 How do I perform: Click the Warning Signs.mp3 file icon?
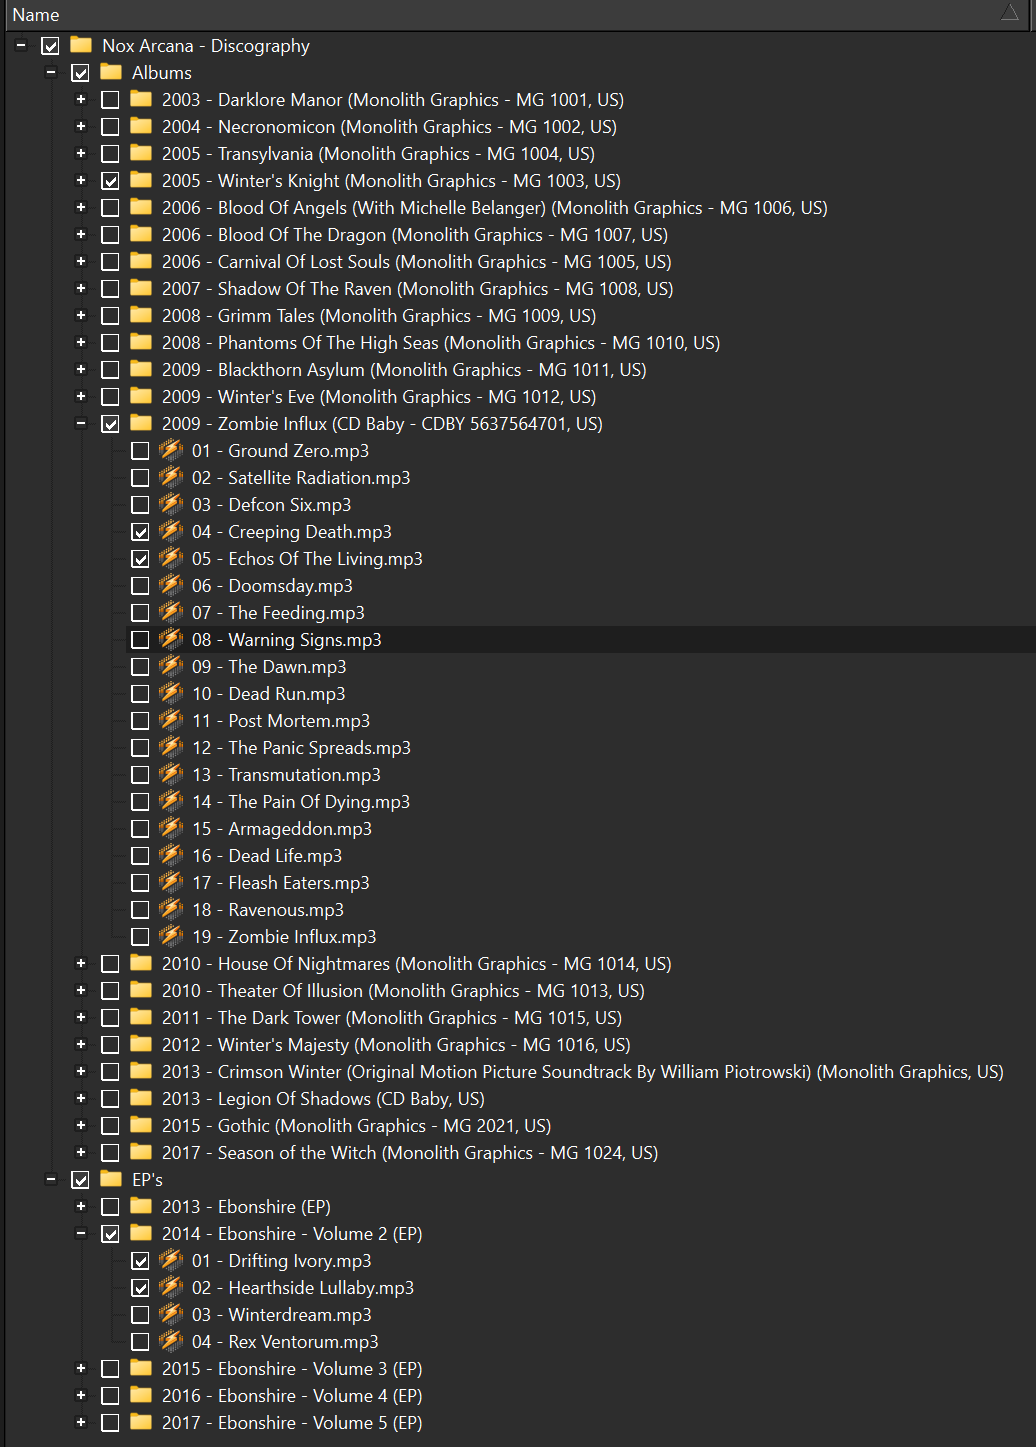point(171,639)
